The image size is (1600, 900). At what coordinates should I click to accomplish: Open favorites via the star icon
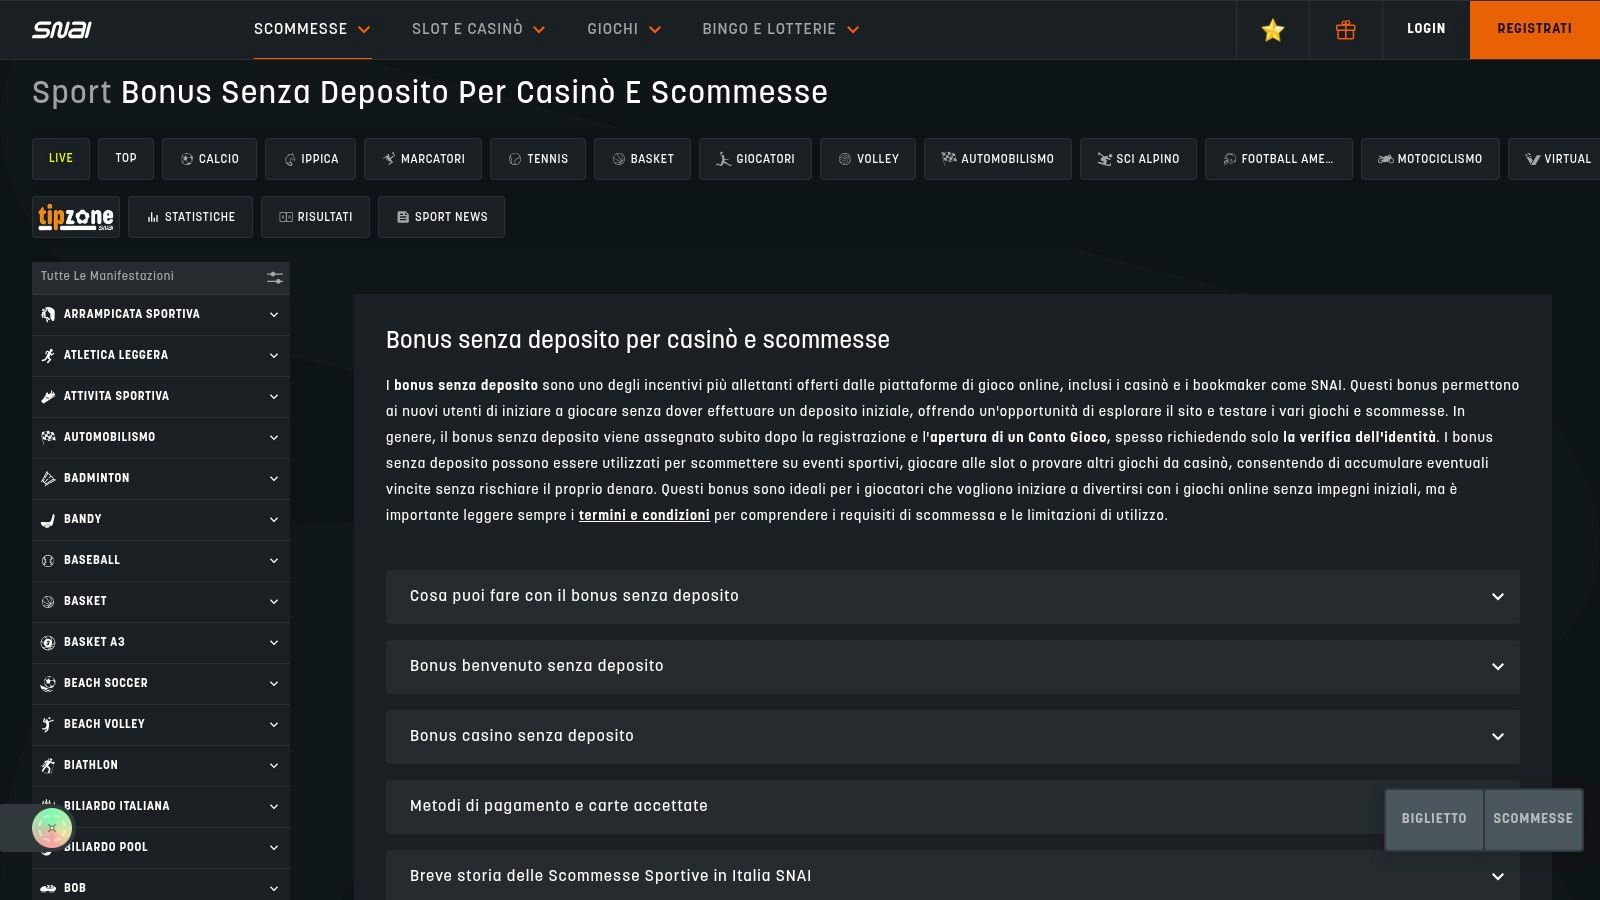pyautogui.click(x=1273, y=30)
